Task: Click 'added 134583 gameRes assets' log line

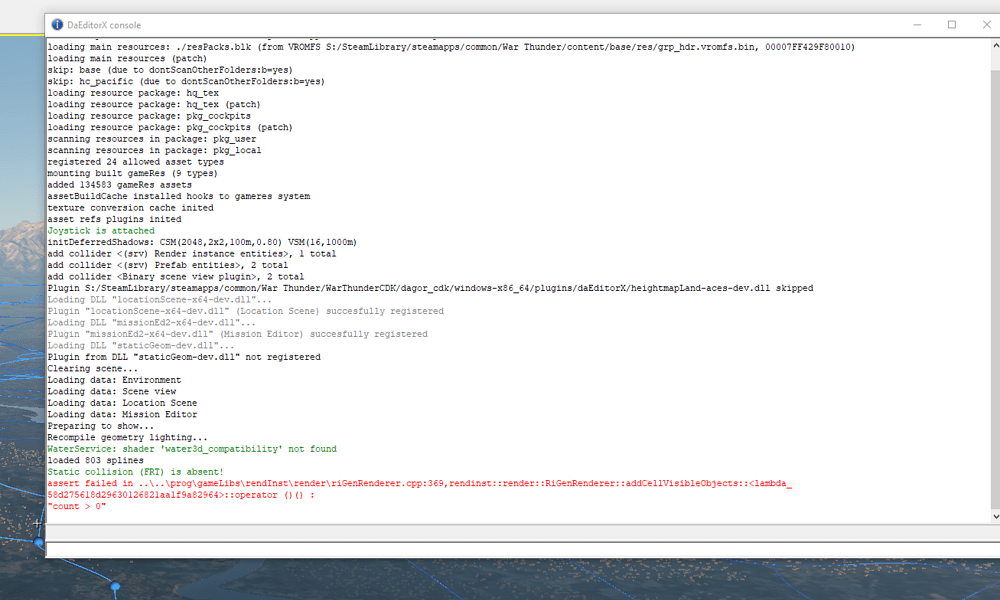Action: [x=117, y=185]
